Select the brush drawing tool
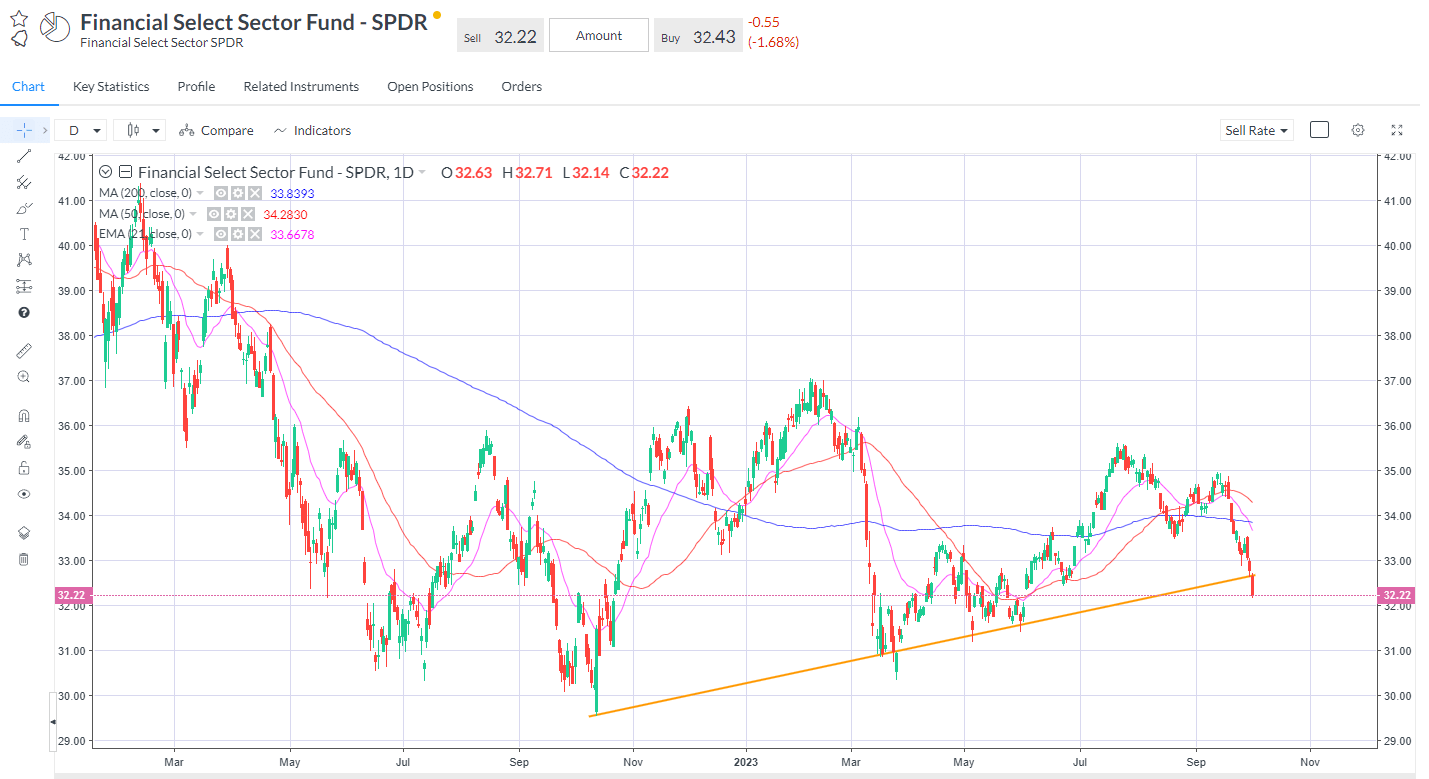Image resolution: width=1429 pixels, height=779 pixels. 24,207
